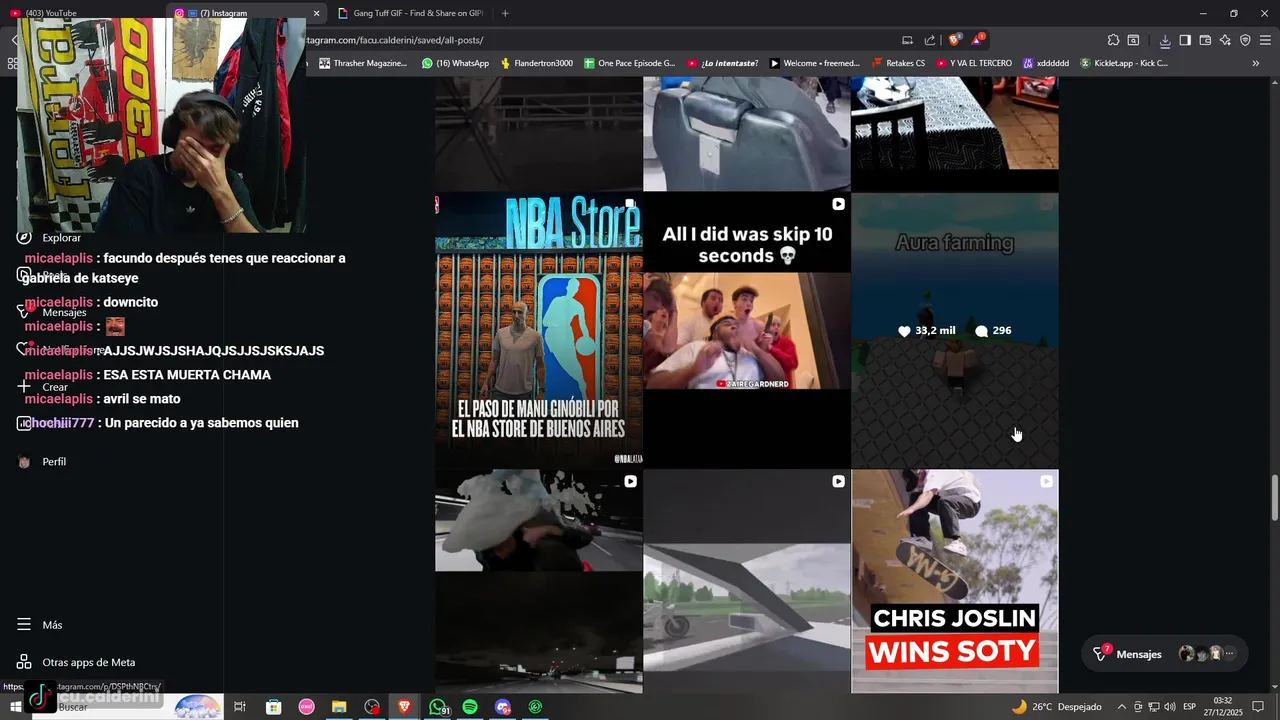Viewport: 1280px width, 720px height.
Task: Click the Windows Start button
Action: [x=15, y=707]
